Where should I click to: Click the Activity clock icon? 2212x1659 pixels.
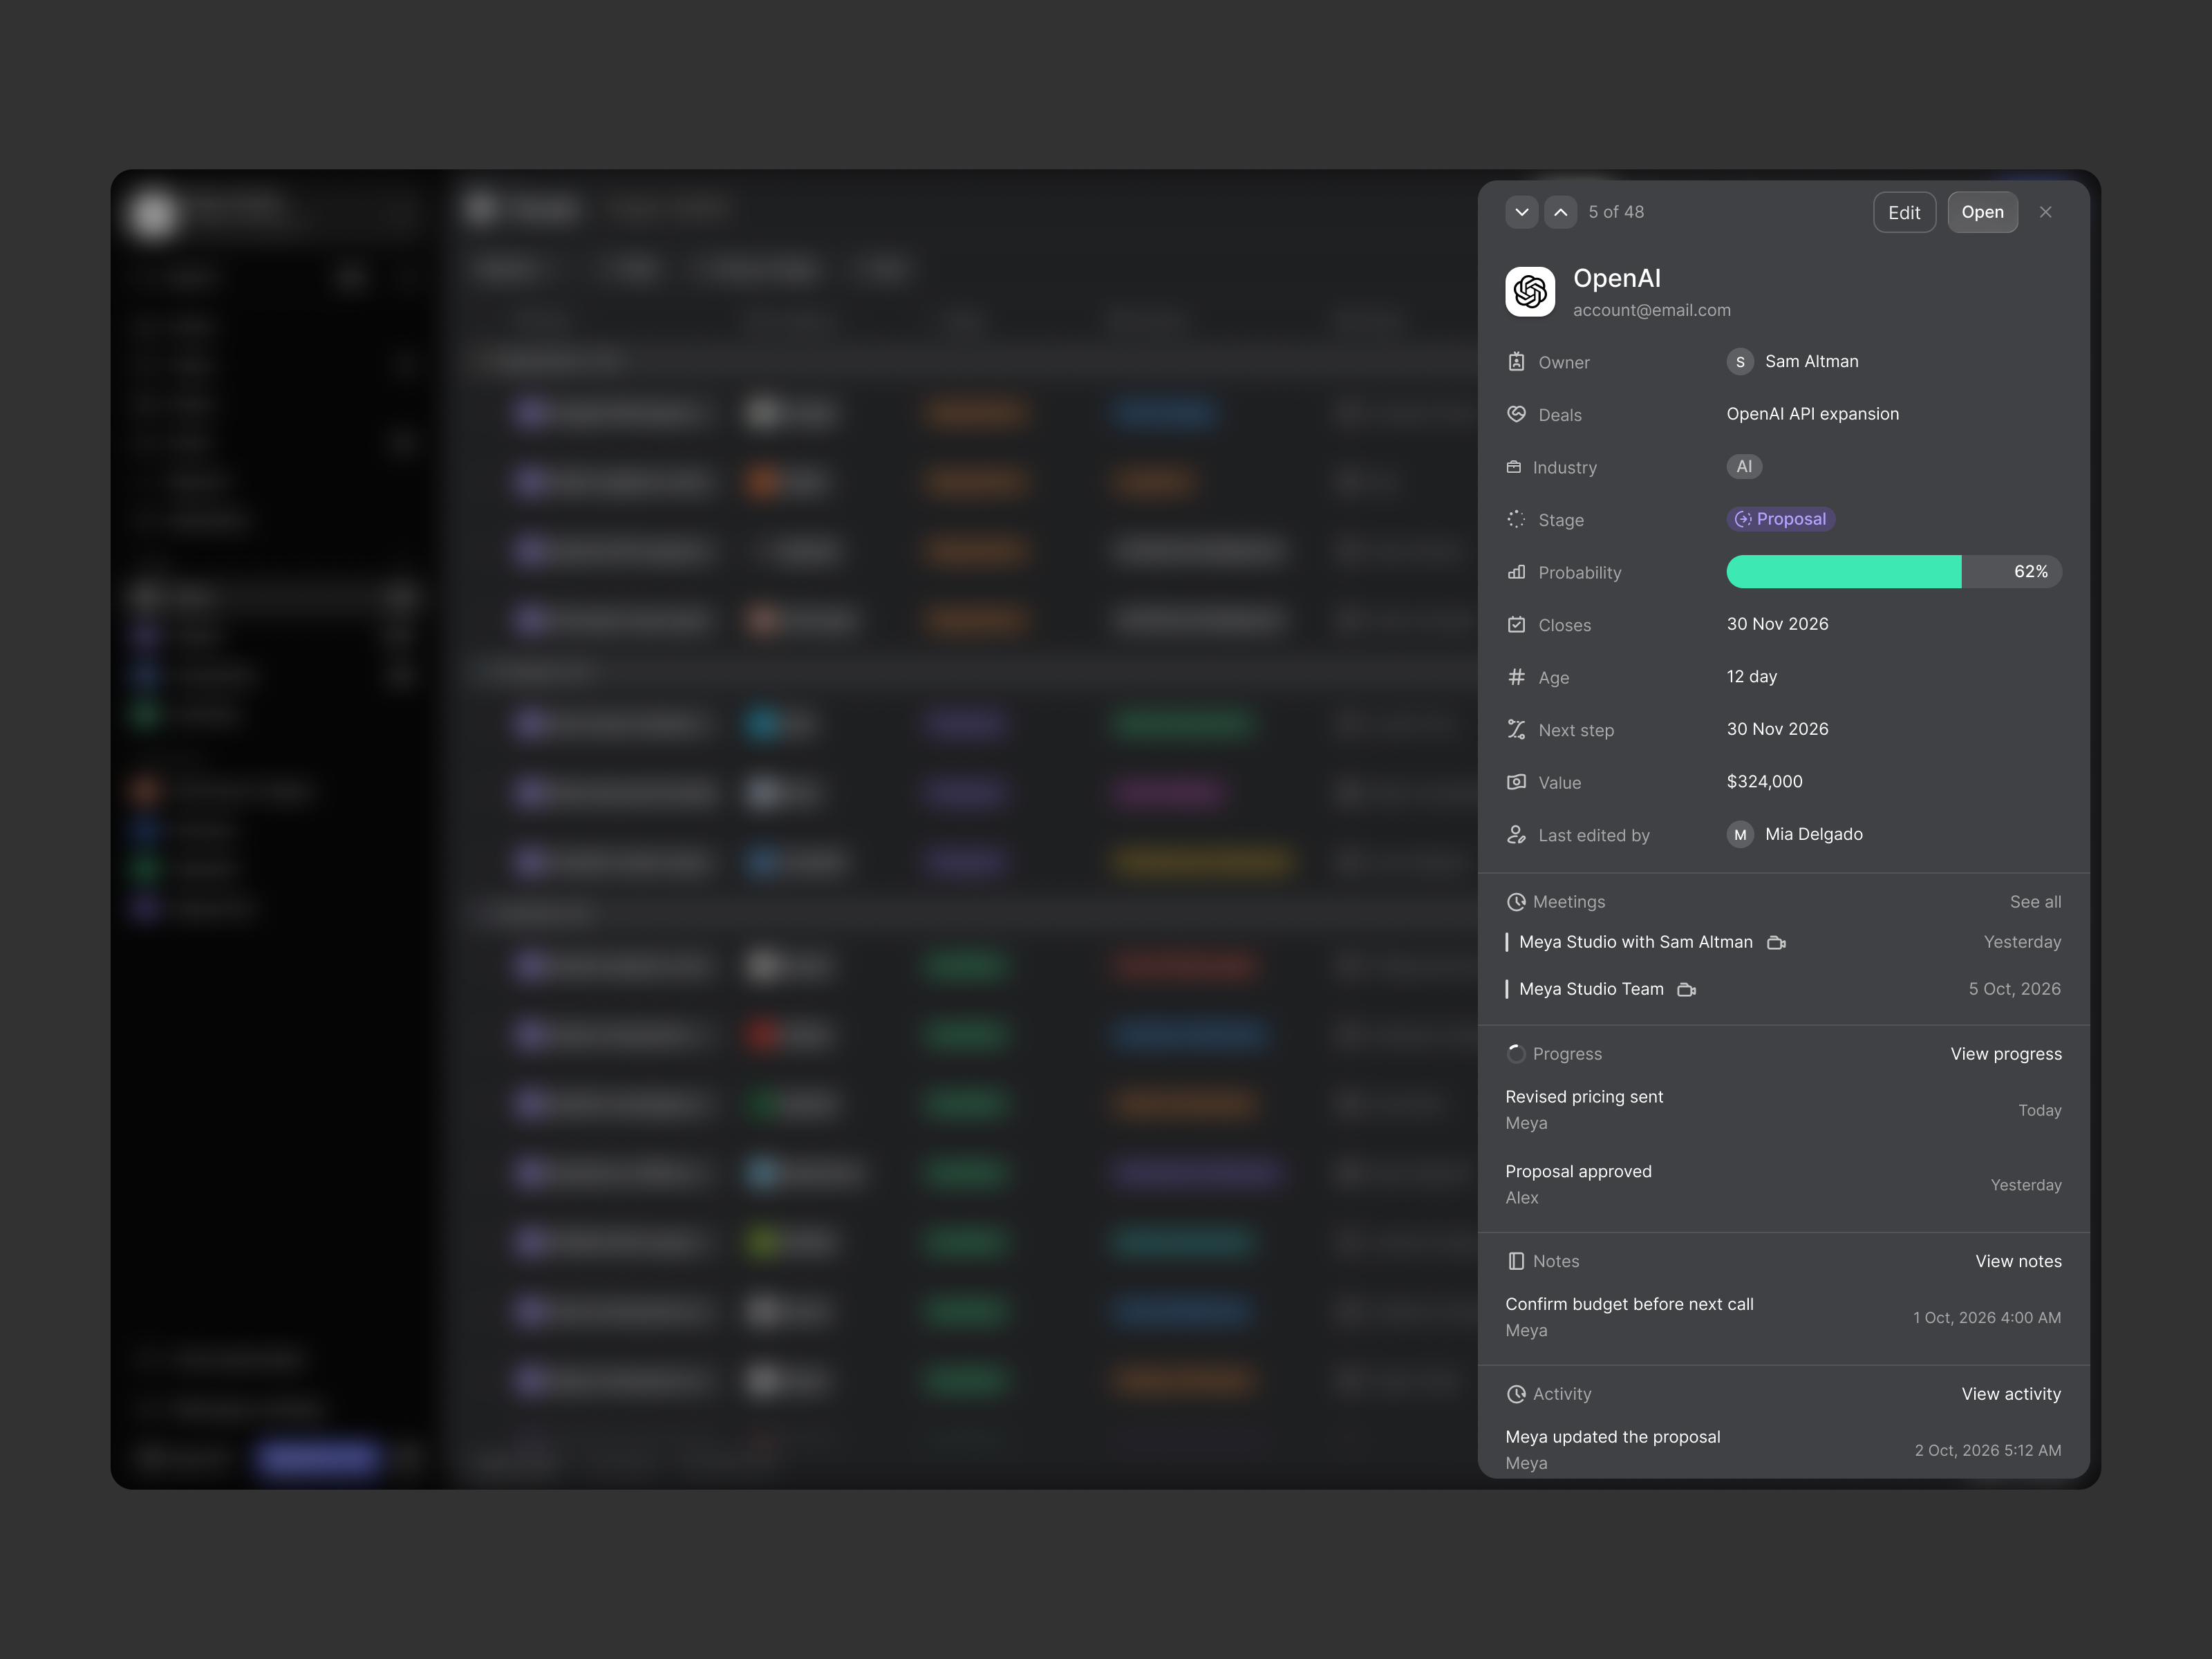point(1516,1394)
